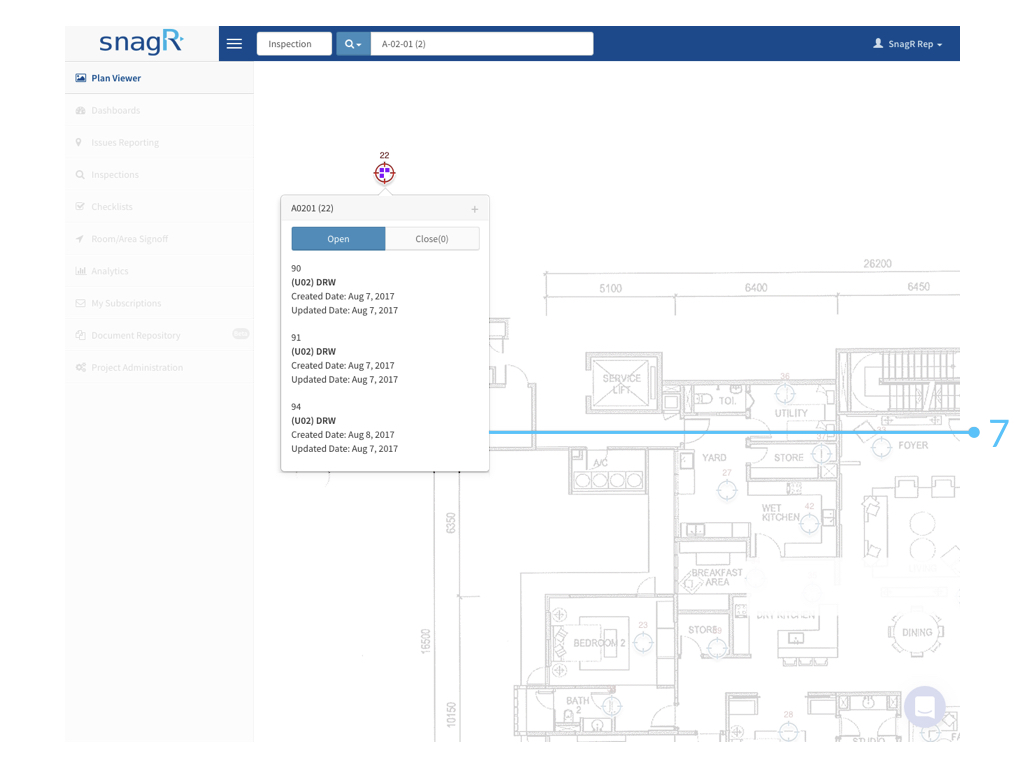Image resolution: width=1024 pixels, height=768 pixels.
Task: Click the Issues Reporting pin icon
Action: tap(79, 142)
